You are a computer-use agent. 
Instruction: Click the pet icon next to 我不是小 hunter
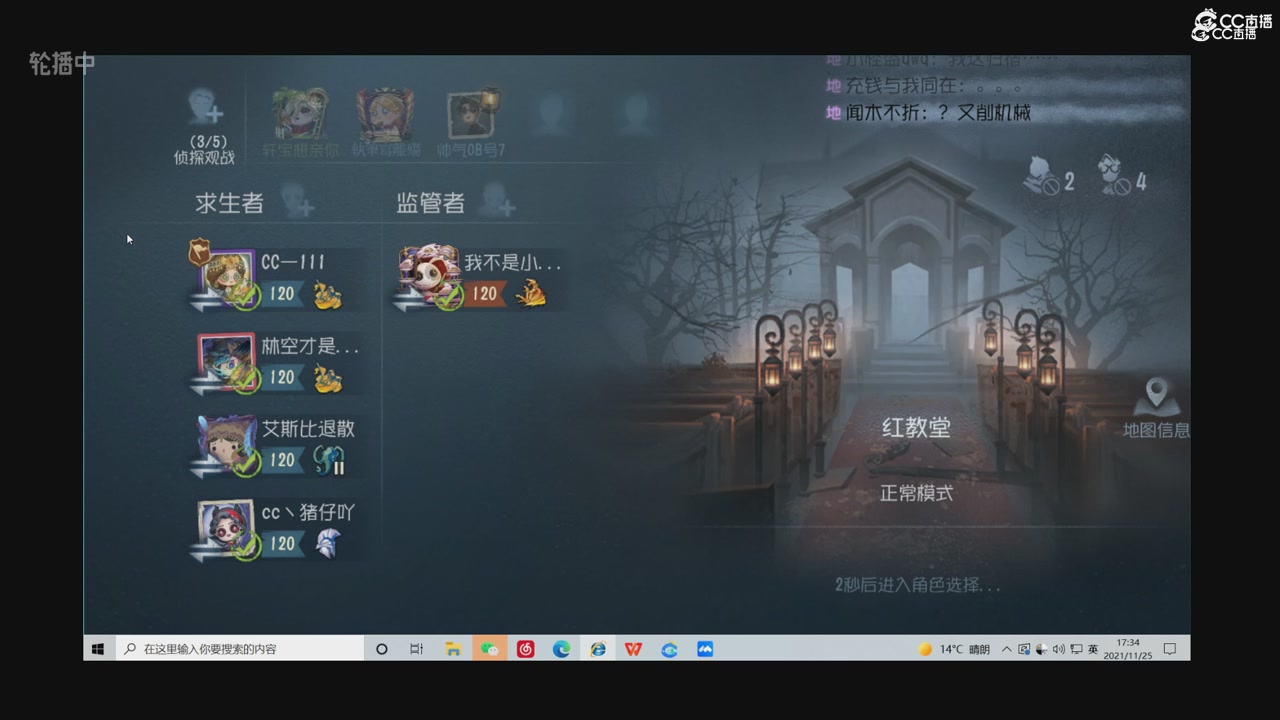(x=533, y=293)
